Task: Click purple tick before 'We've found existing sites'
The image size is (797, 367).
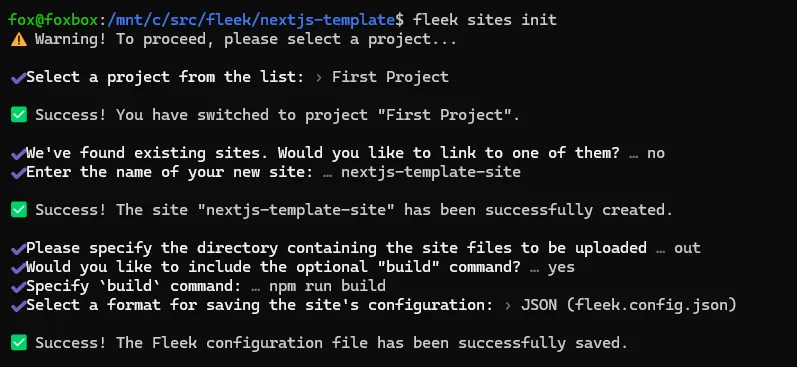Action: [x=18, y=154]
